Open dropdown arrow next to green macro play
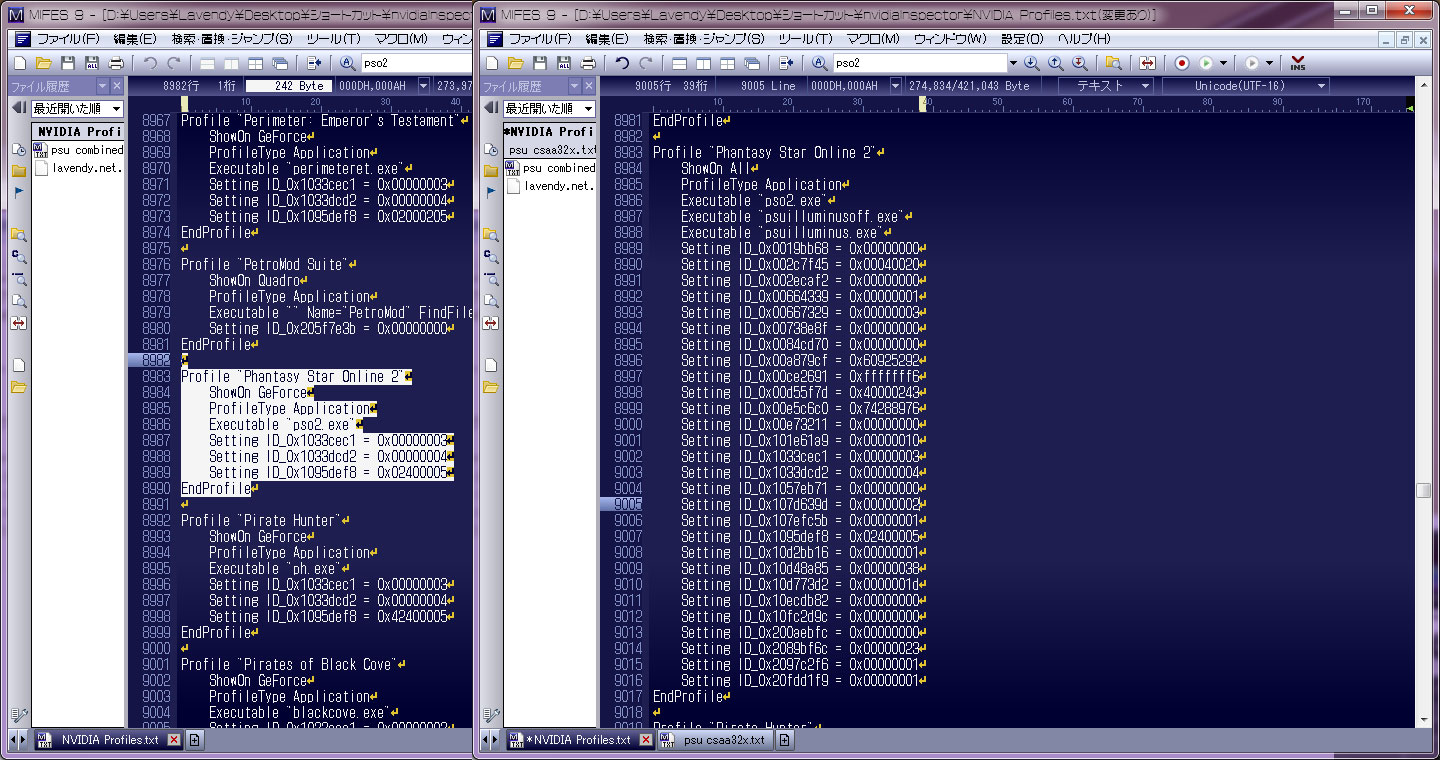Screen dimensions: 1440x760 point(1223,63)
